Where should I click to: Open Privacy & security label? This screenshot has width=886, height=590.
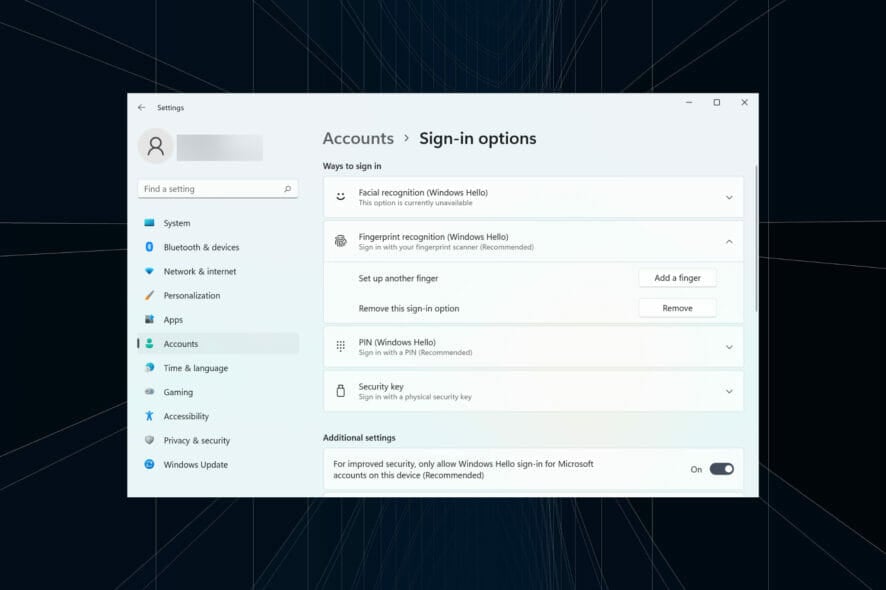(197, 441)
